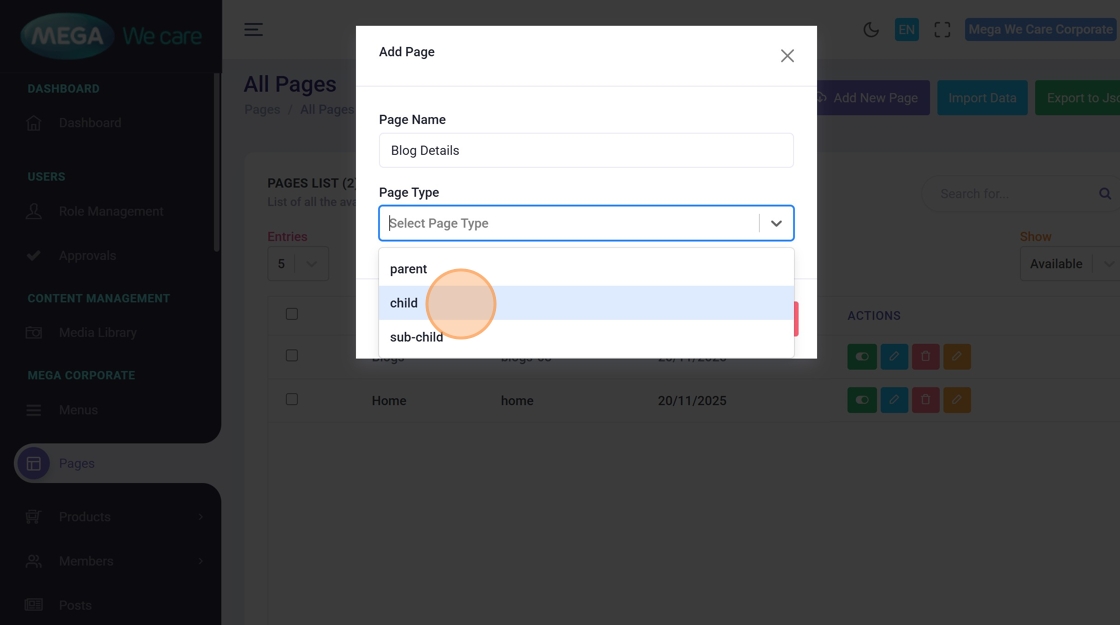Open the Entries per page dropdown
This screenshot has width=1120, height=625.
click(x=298, y=264)
